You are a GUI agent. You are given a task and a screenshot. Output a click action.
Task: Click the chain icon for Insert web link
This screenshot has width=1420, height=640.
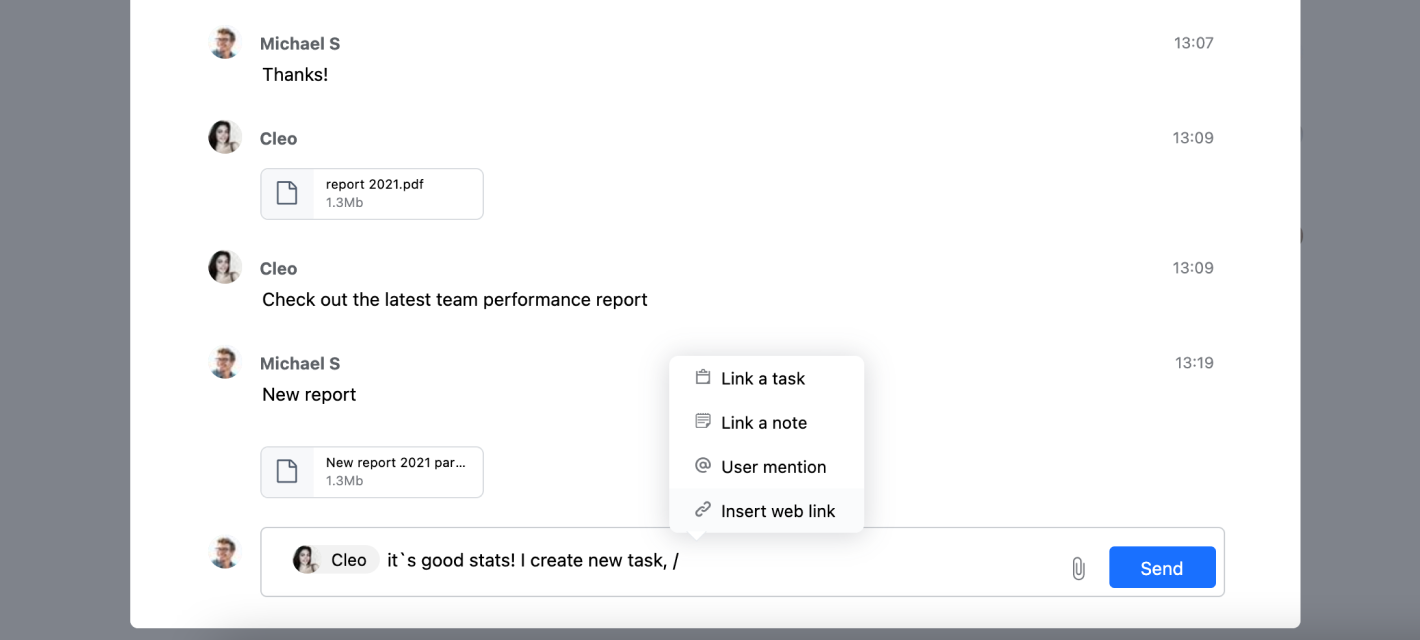(x=703, y=510)
